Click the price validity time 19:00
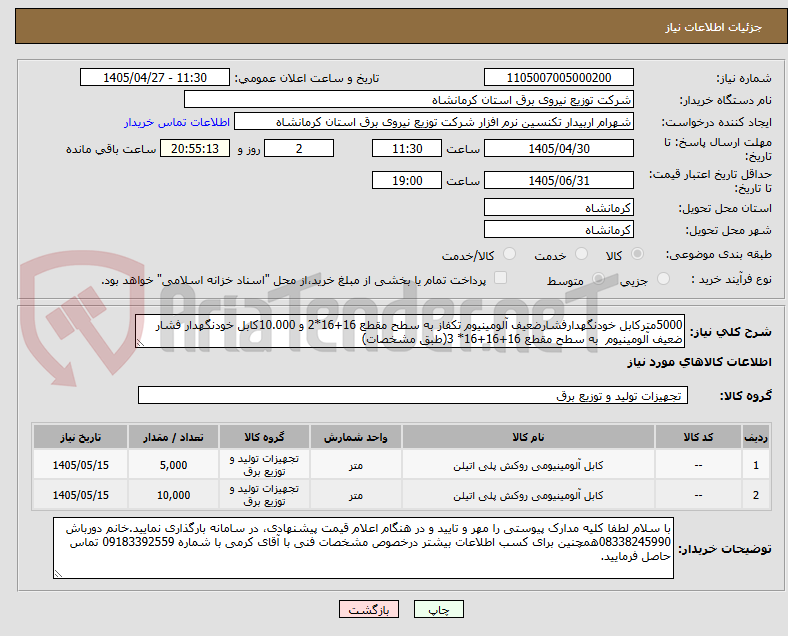This screenshot has width=788, height=636. (x=407, y=180)
